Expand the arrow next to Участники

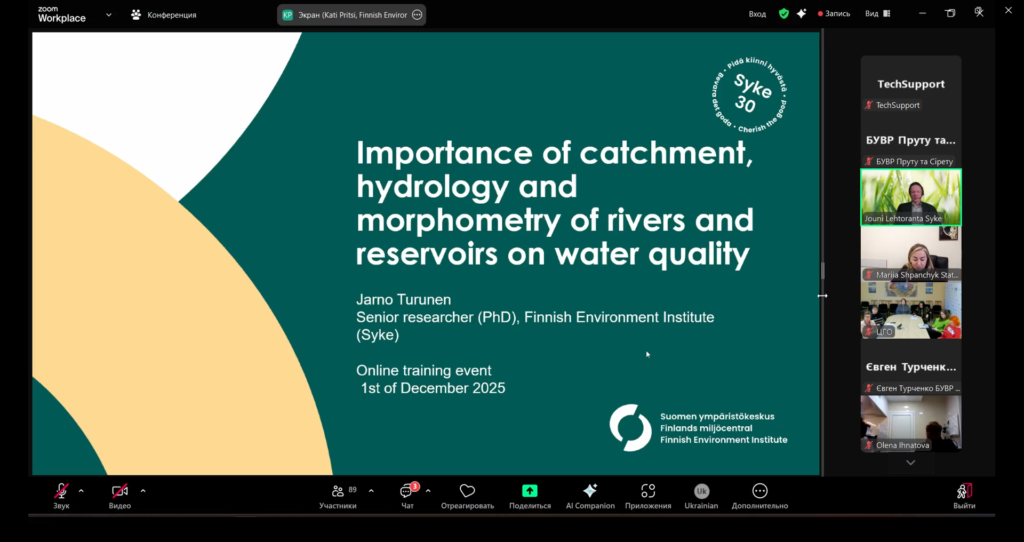tap(371, 491)
